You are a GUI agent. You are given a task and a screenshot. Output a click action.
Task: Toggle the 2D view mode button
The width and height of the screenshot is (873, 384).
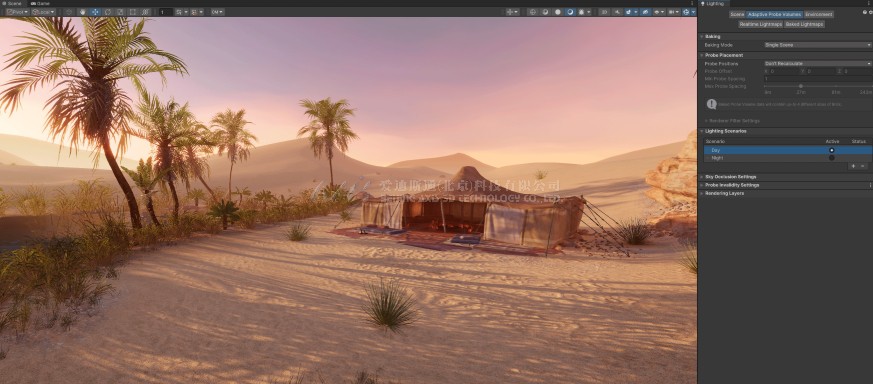pos(604,12)
